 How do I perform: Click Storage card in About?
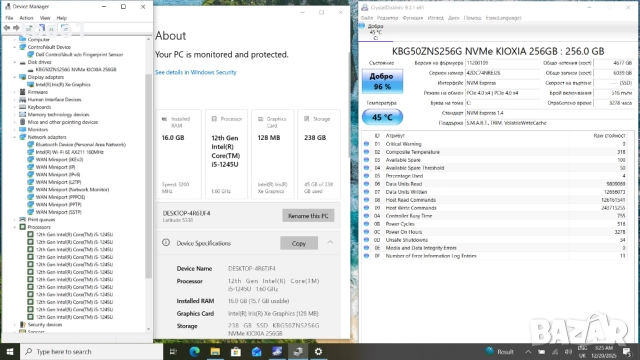[319, 154]
